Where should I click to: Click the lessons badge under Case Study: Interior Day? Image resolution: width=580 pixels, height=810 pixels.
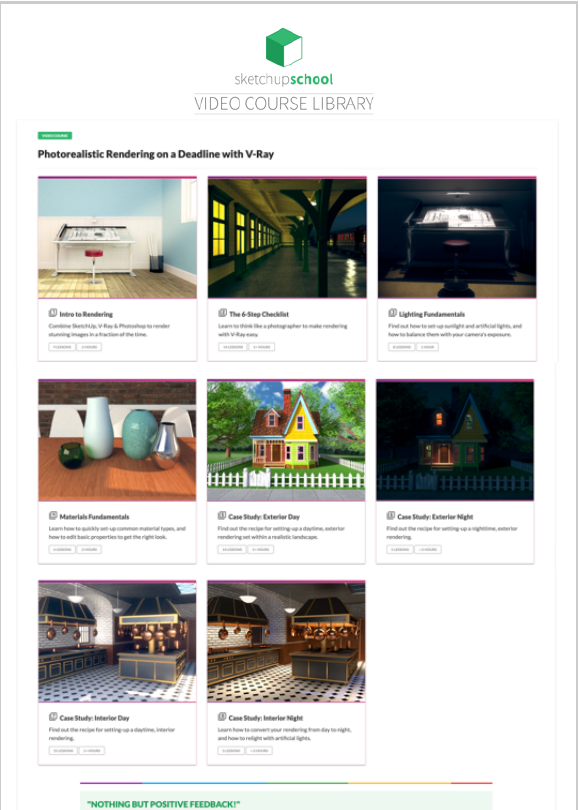click(63, 750)
